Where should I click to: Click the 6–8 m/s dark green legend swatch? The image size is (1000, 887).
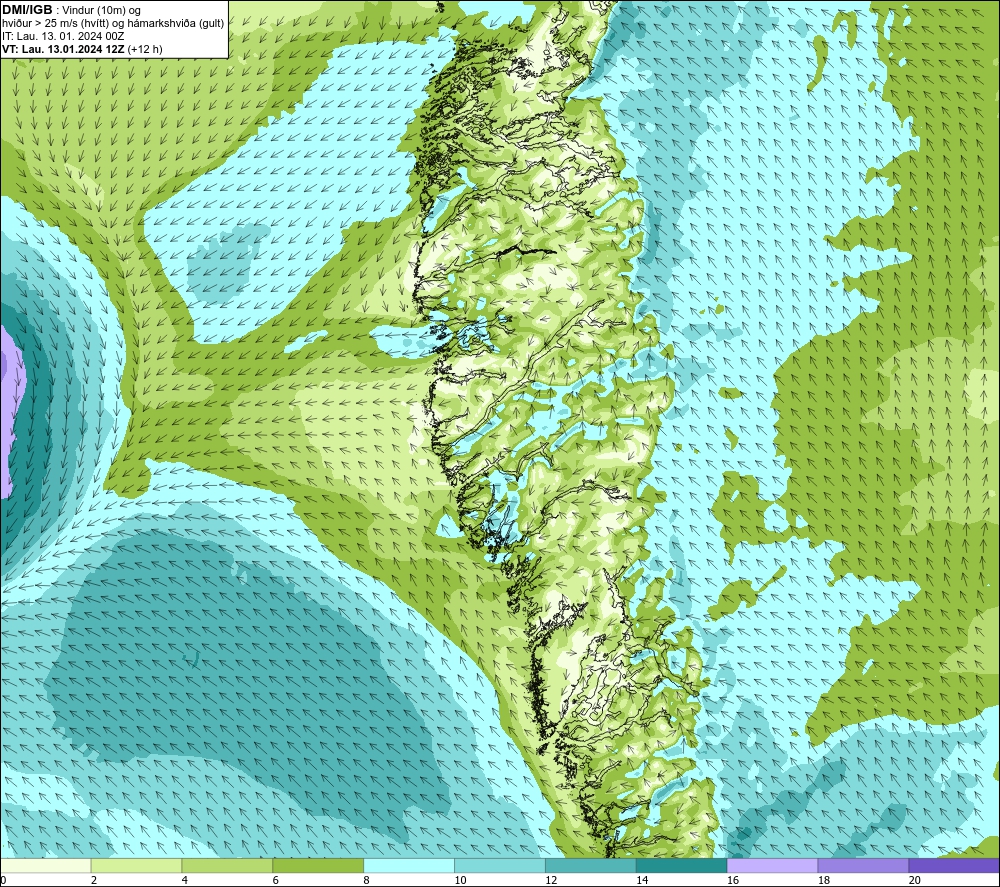pos(318,865)
